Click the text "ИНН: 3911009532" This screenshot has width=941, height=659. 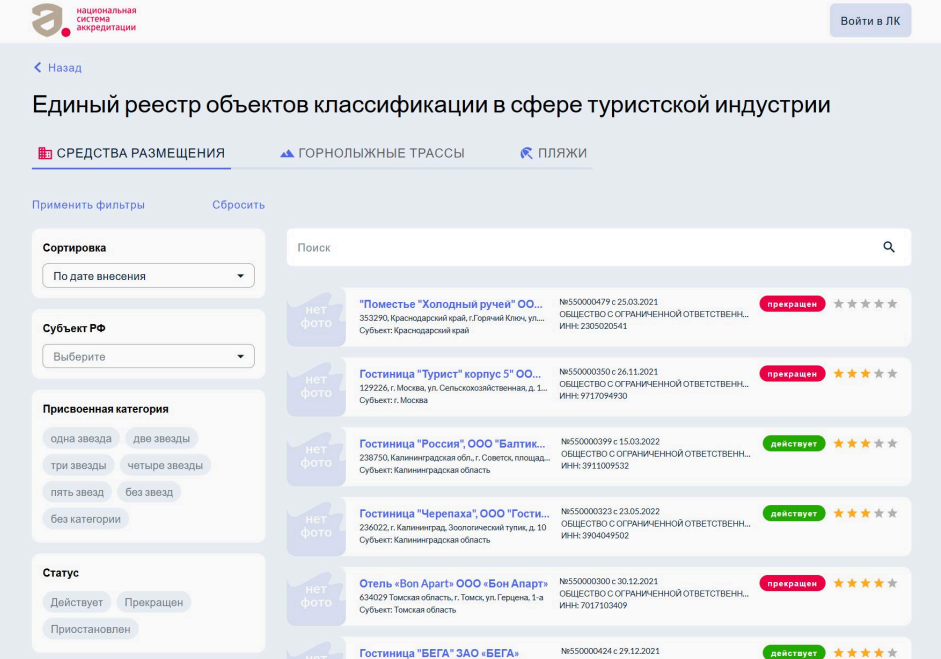click(x=595, y=465)
